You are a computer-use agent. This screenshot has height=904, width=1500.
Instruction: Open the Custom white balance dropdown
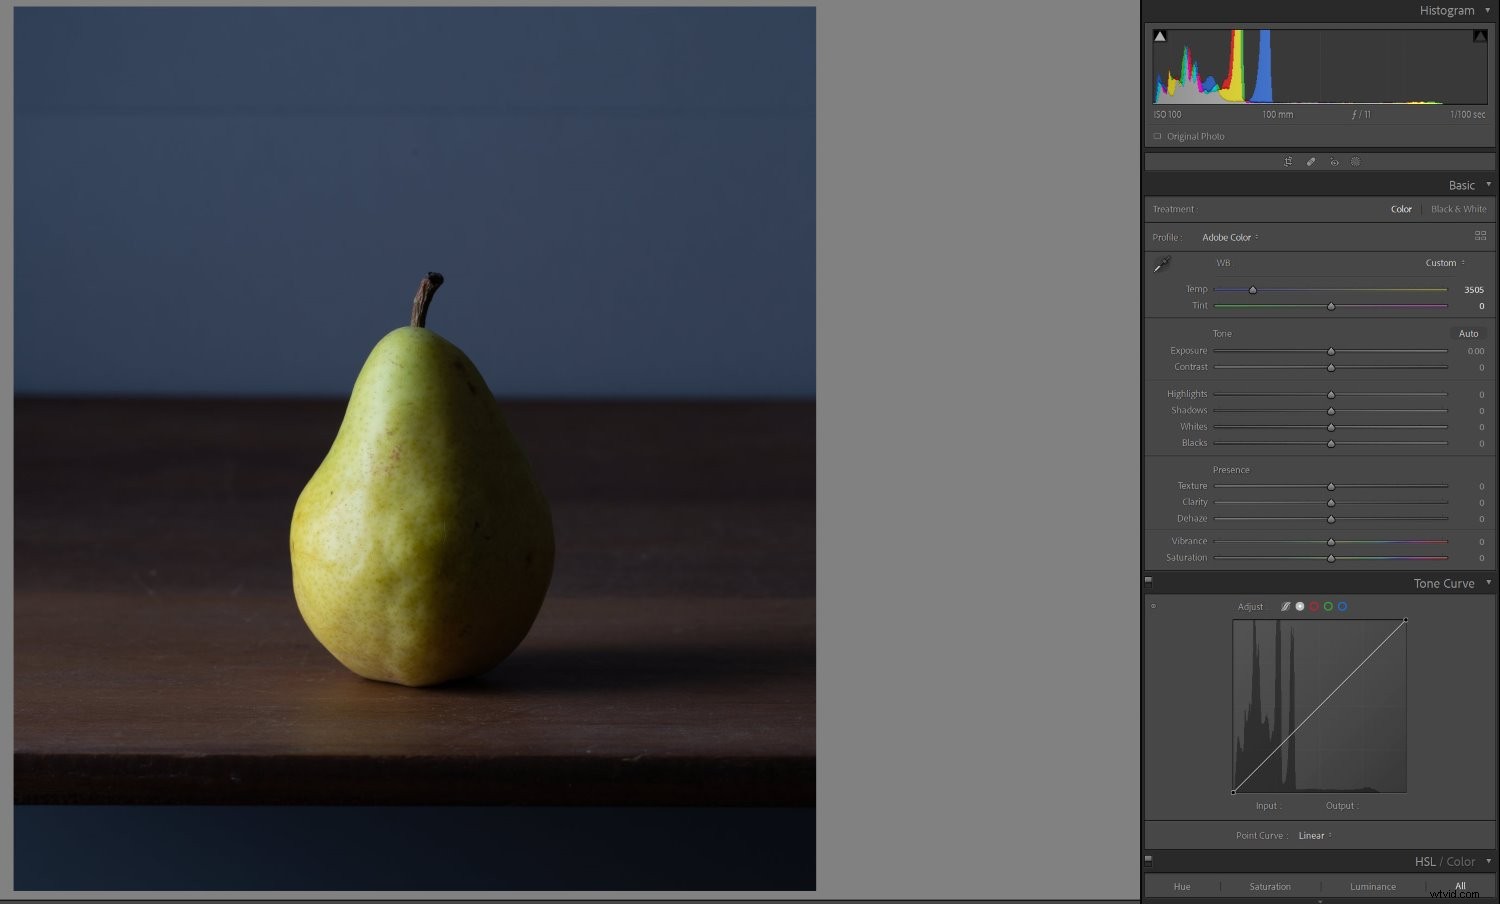coord(1444,263)
